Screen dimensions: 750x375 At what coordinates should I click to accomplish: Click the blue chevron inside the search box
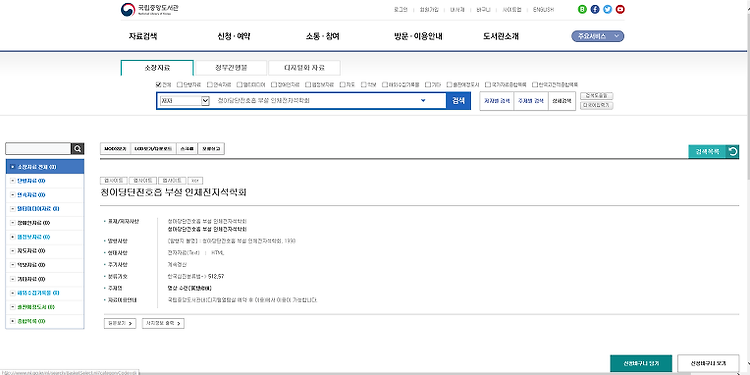click(423, 100)
